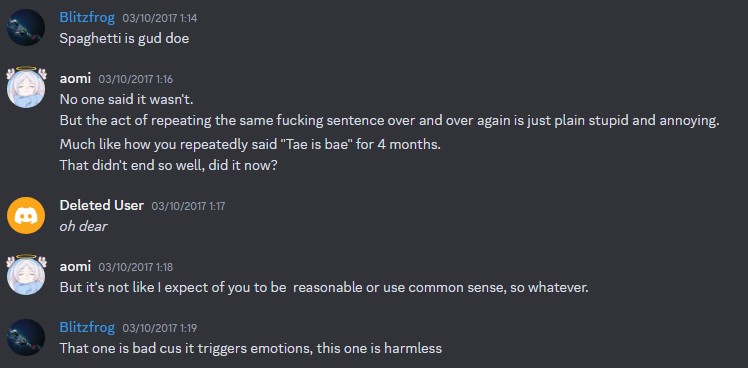
Task: Select the aomi username posted at 1:18
Action: point(75,267)
